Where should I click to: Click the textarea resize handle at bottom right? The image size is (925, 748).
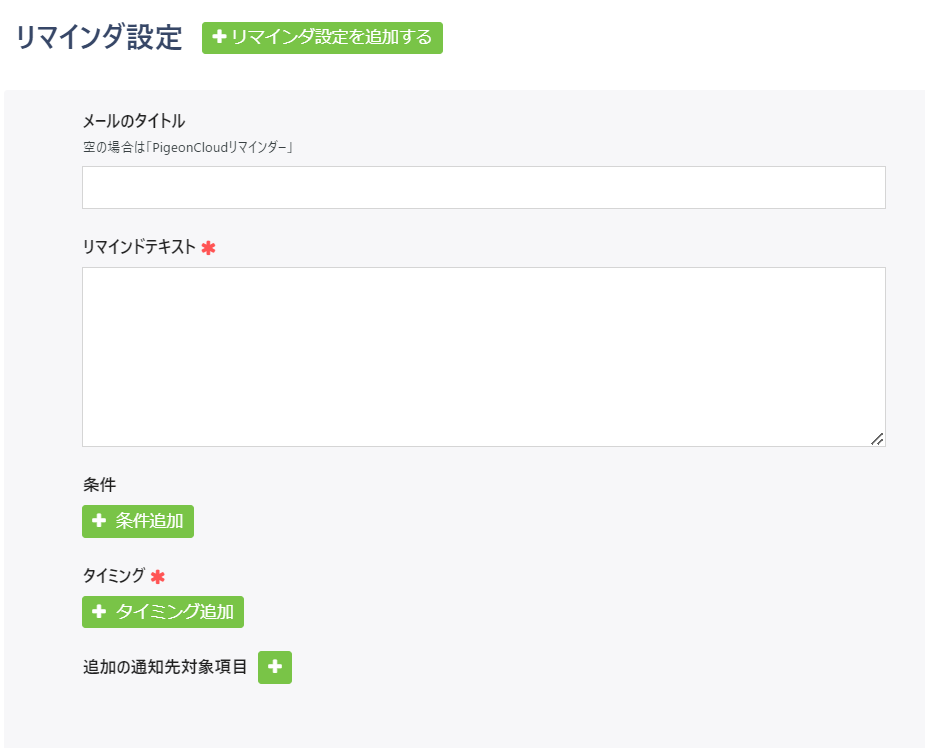coord(877,437)
